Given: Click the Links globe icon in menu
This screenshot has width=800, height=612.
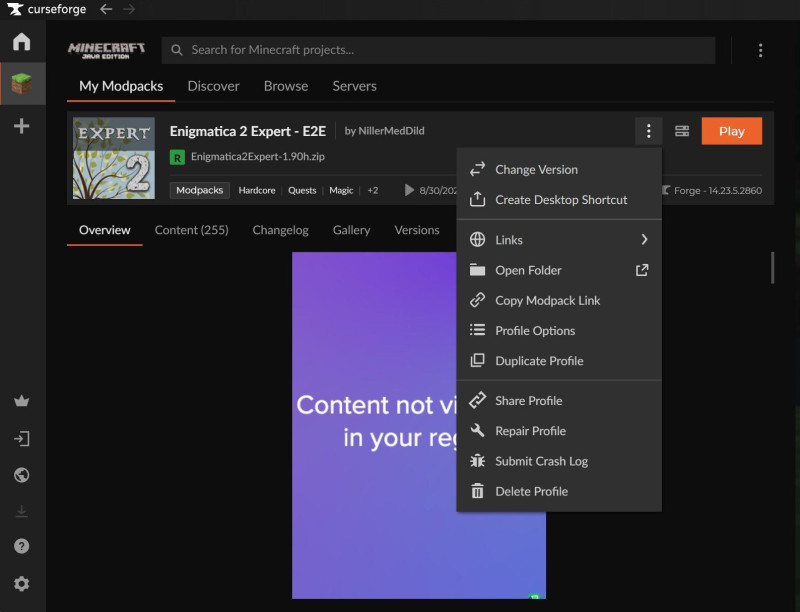Looking at the screenshot, I should point(478,239).
